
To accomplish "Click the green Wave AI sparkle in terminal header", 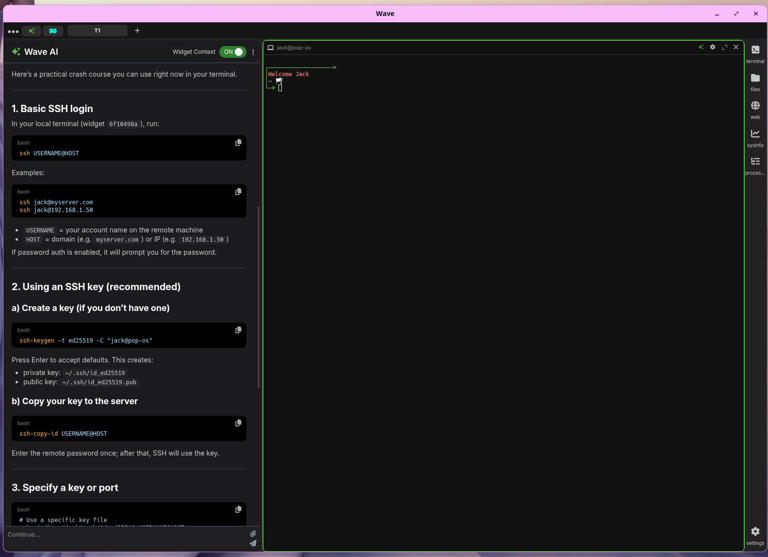I will 701,47.
